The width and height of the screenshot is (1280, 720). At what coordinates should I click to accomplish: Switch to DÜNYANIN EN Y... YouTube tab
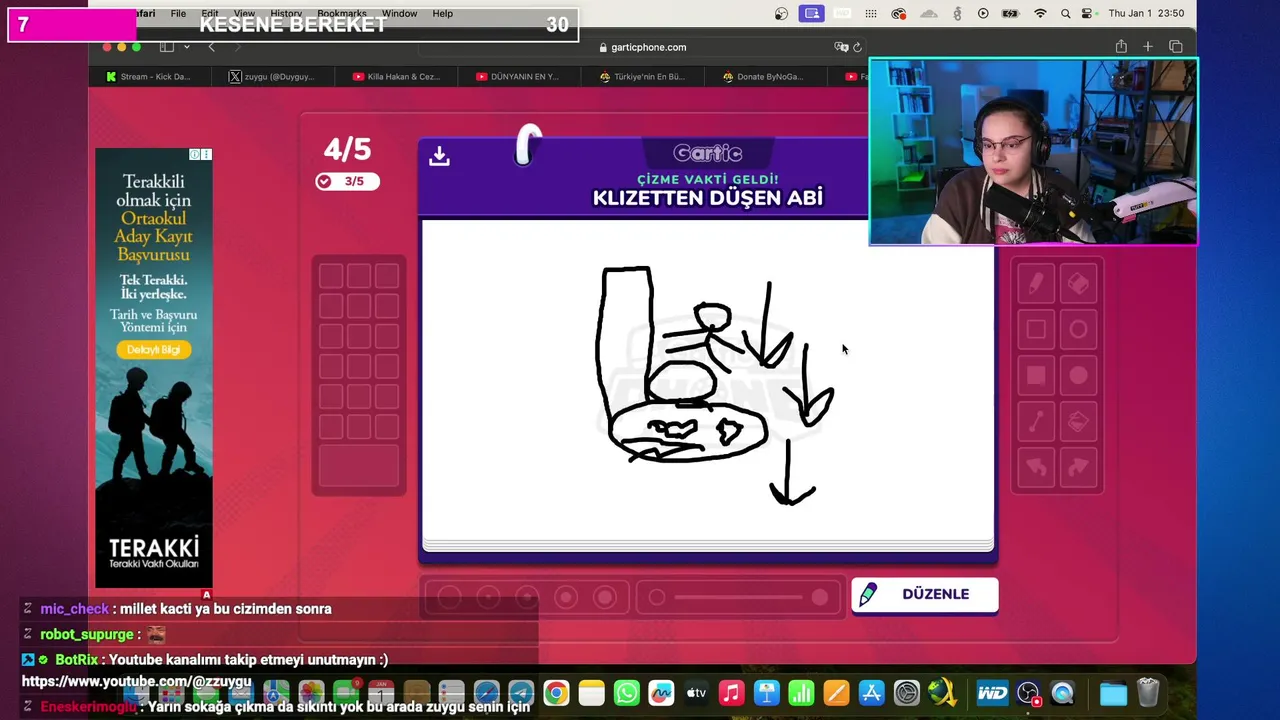517,77
